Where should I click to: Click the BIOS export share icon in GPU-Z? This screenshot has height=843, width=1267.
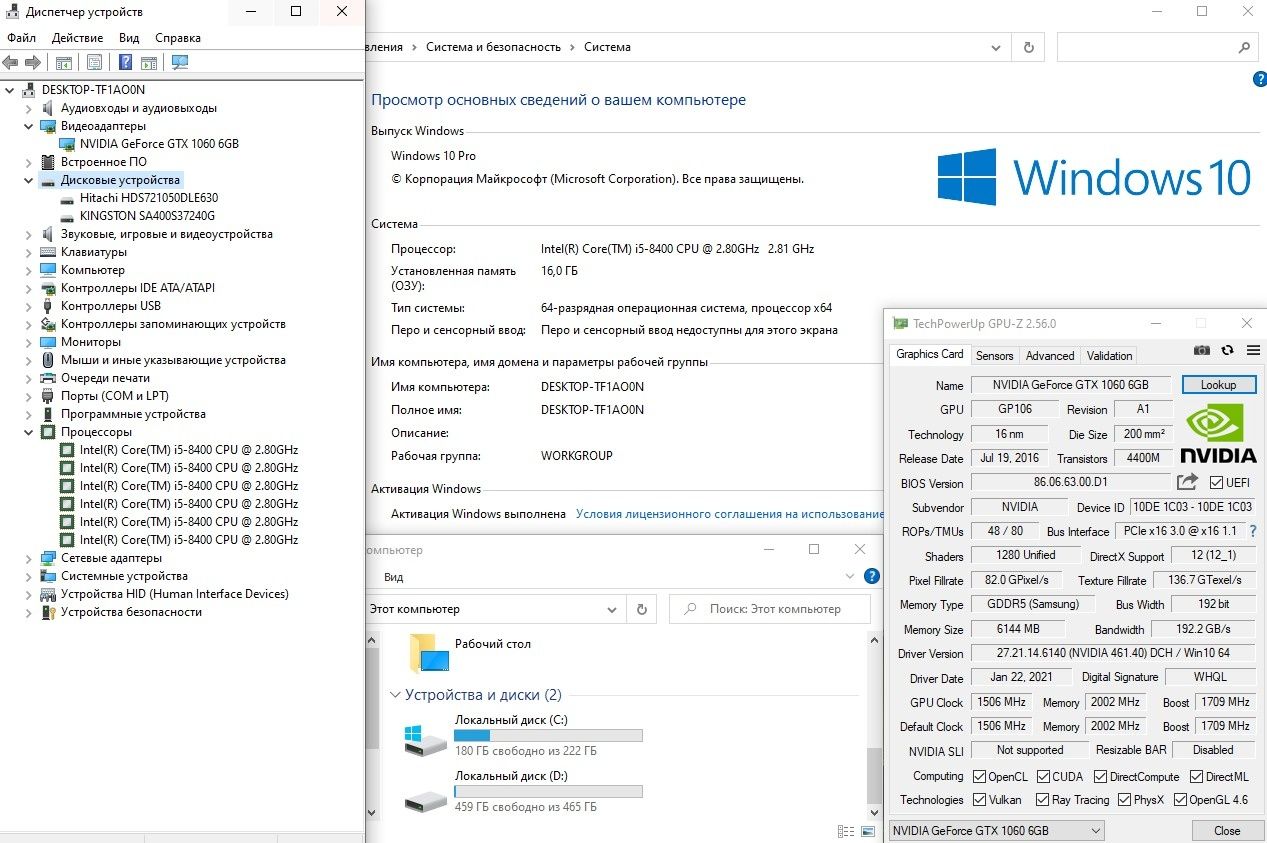click(x=1187, y=482)
